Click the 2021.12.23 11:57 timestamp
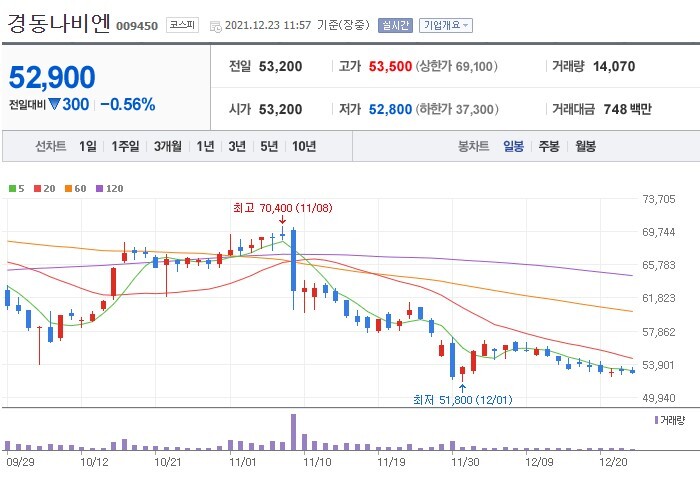Image resolution: width=700 pixels, height=488 pixels. (x=268, y=25)
